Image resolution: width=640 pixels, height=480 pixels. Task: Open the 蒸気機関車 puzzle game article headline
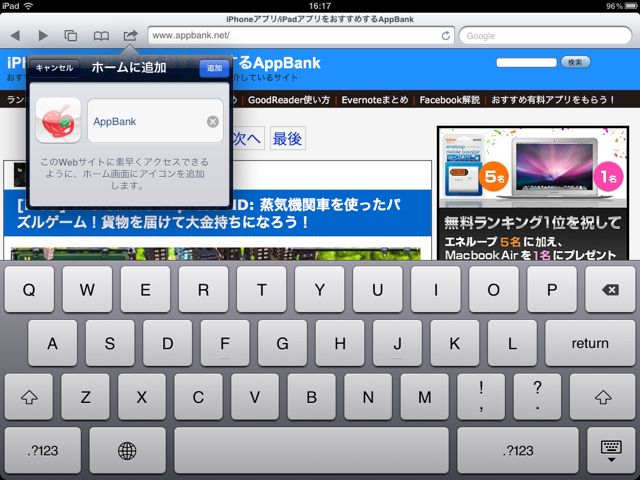[x=218, y=213]
